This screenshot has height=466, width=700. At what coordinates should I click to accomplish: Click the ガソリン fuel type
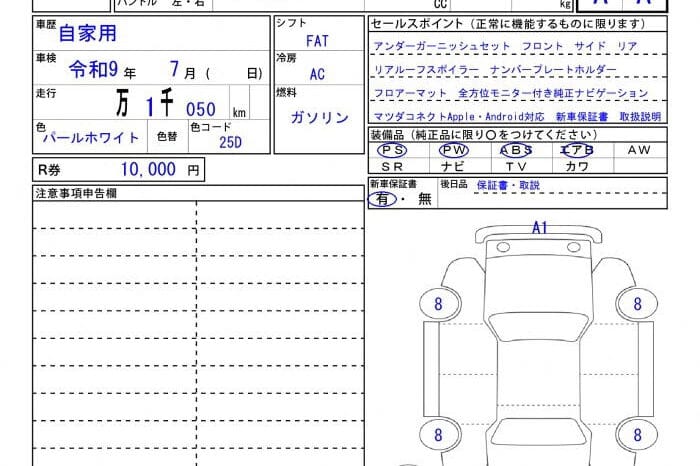(x=319, y=117)
